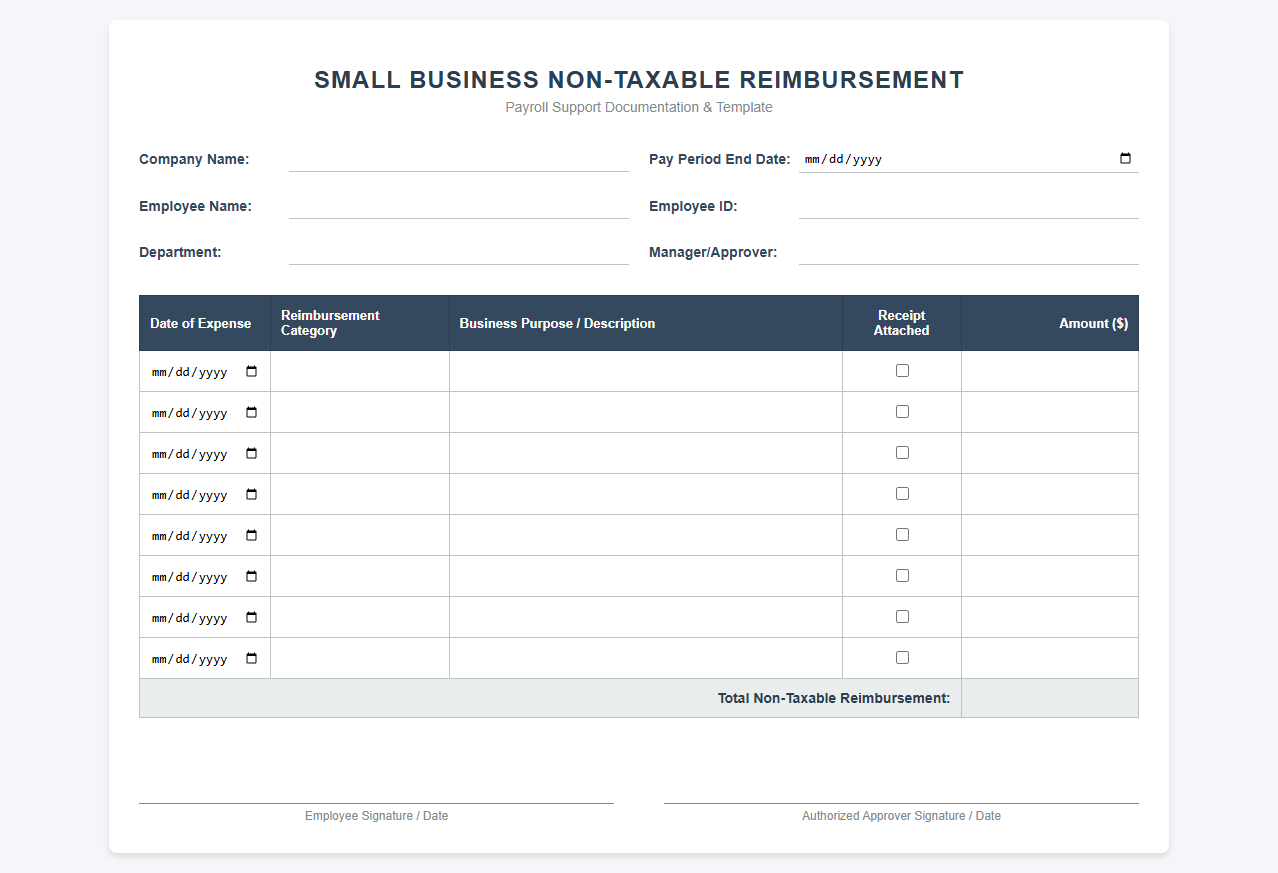Check Receipt Attached in seventh expense row
This screenshot has height=873, width=1278.
click(902, 616)
